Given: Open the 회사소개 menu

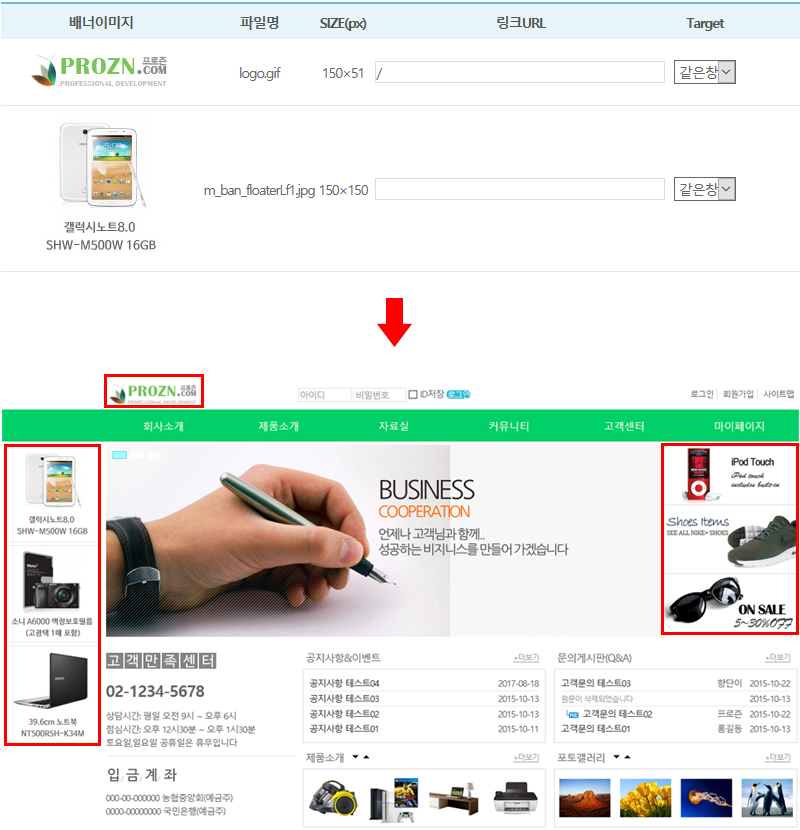Looking at the screenshot, I should pos(163,426).
